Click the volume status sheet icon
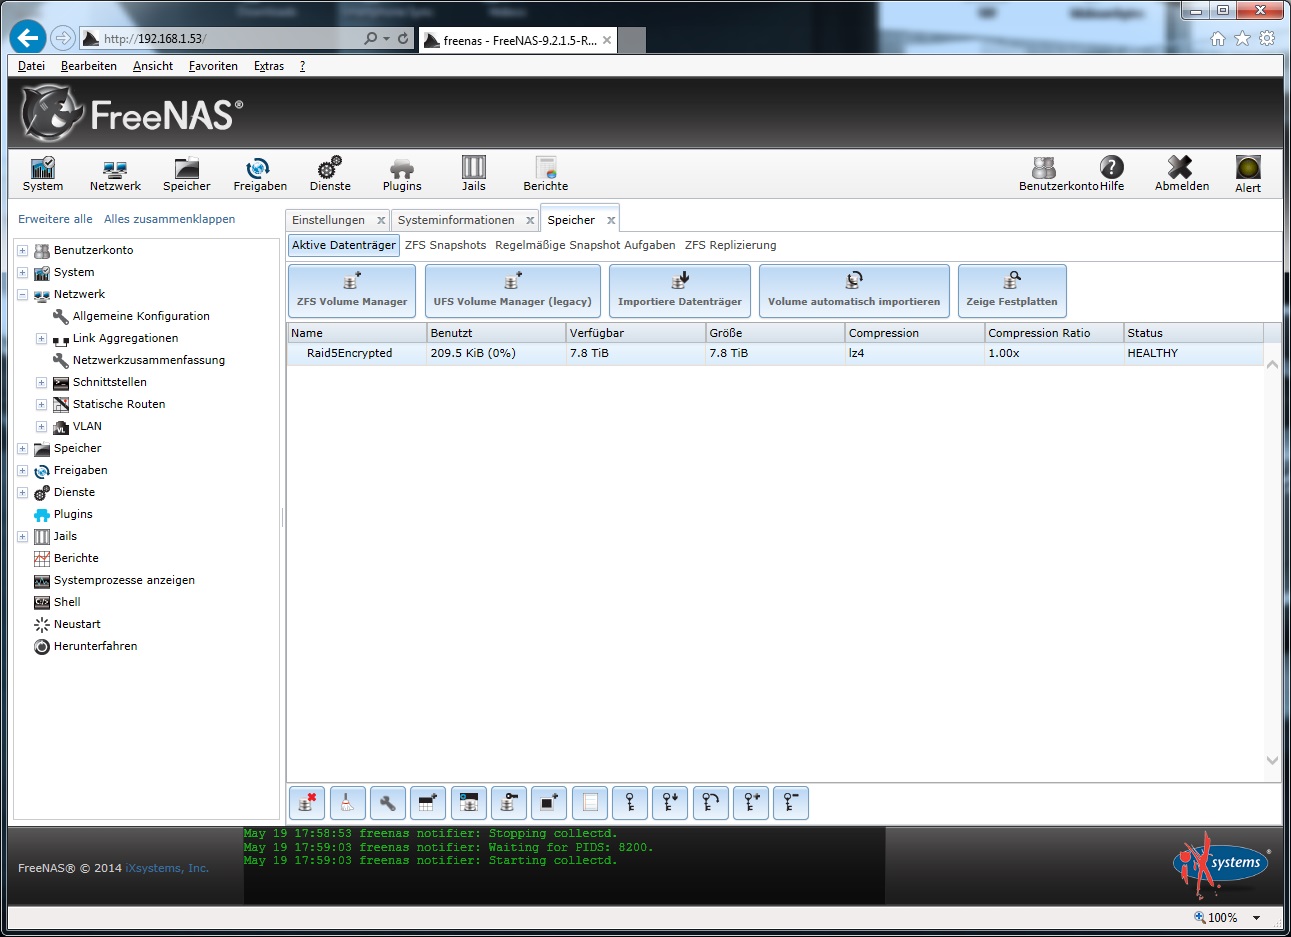1291x937 pixels. point(589,802)
